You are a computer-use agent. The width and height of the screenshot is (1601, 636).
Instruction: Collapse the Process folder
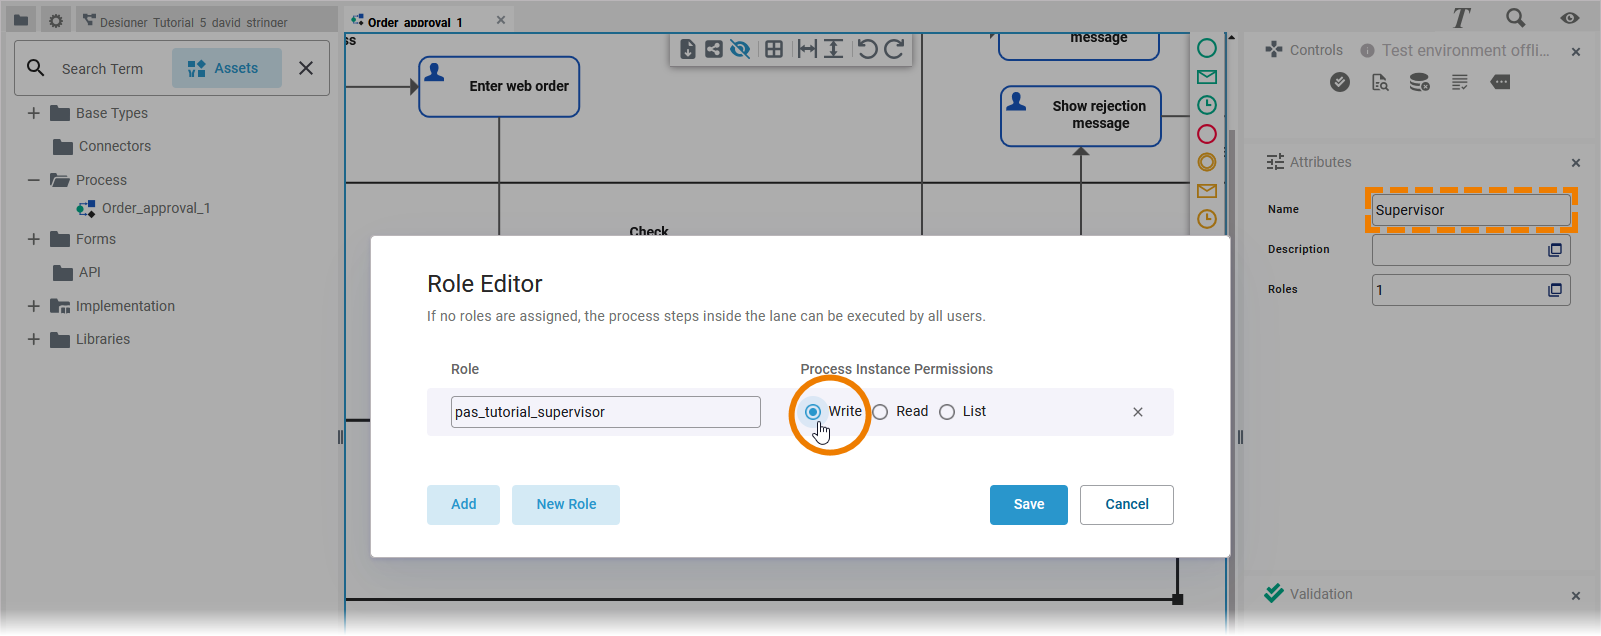34,180
